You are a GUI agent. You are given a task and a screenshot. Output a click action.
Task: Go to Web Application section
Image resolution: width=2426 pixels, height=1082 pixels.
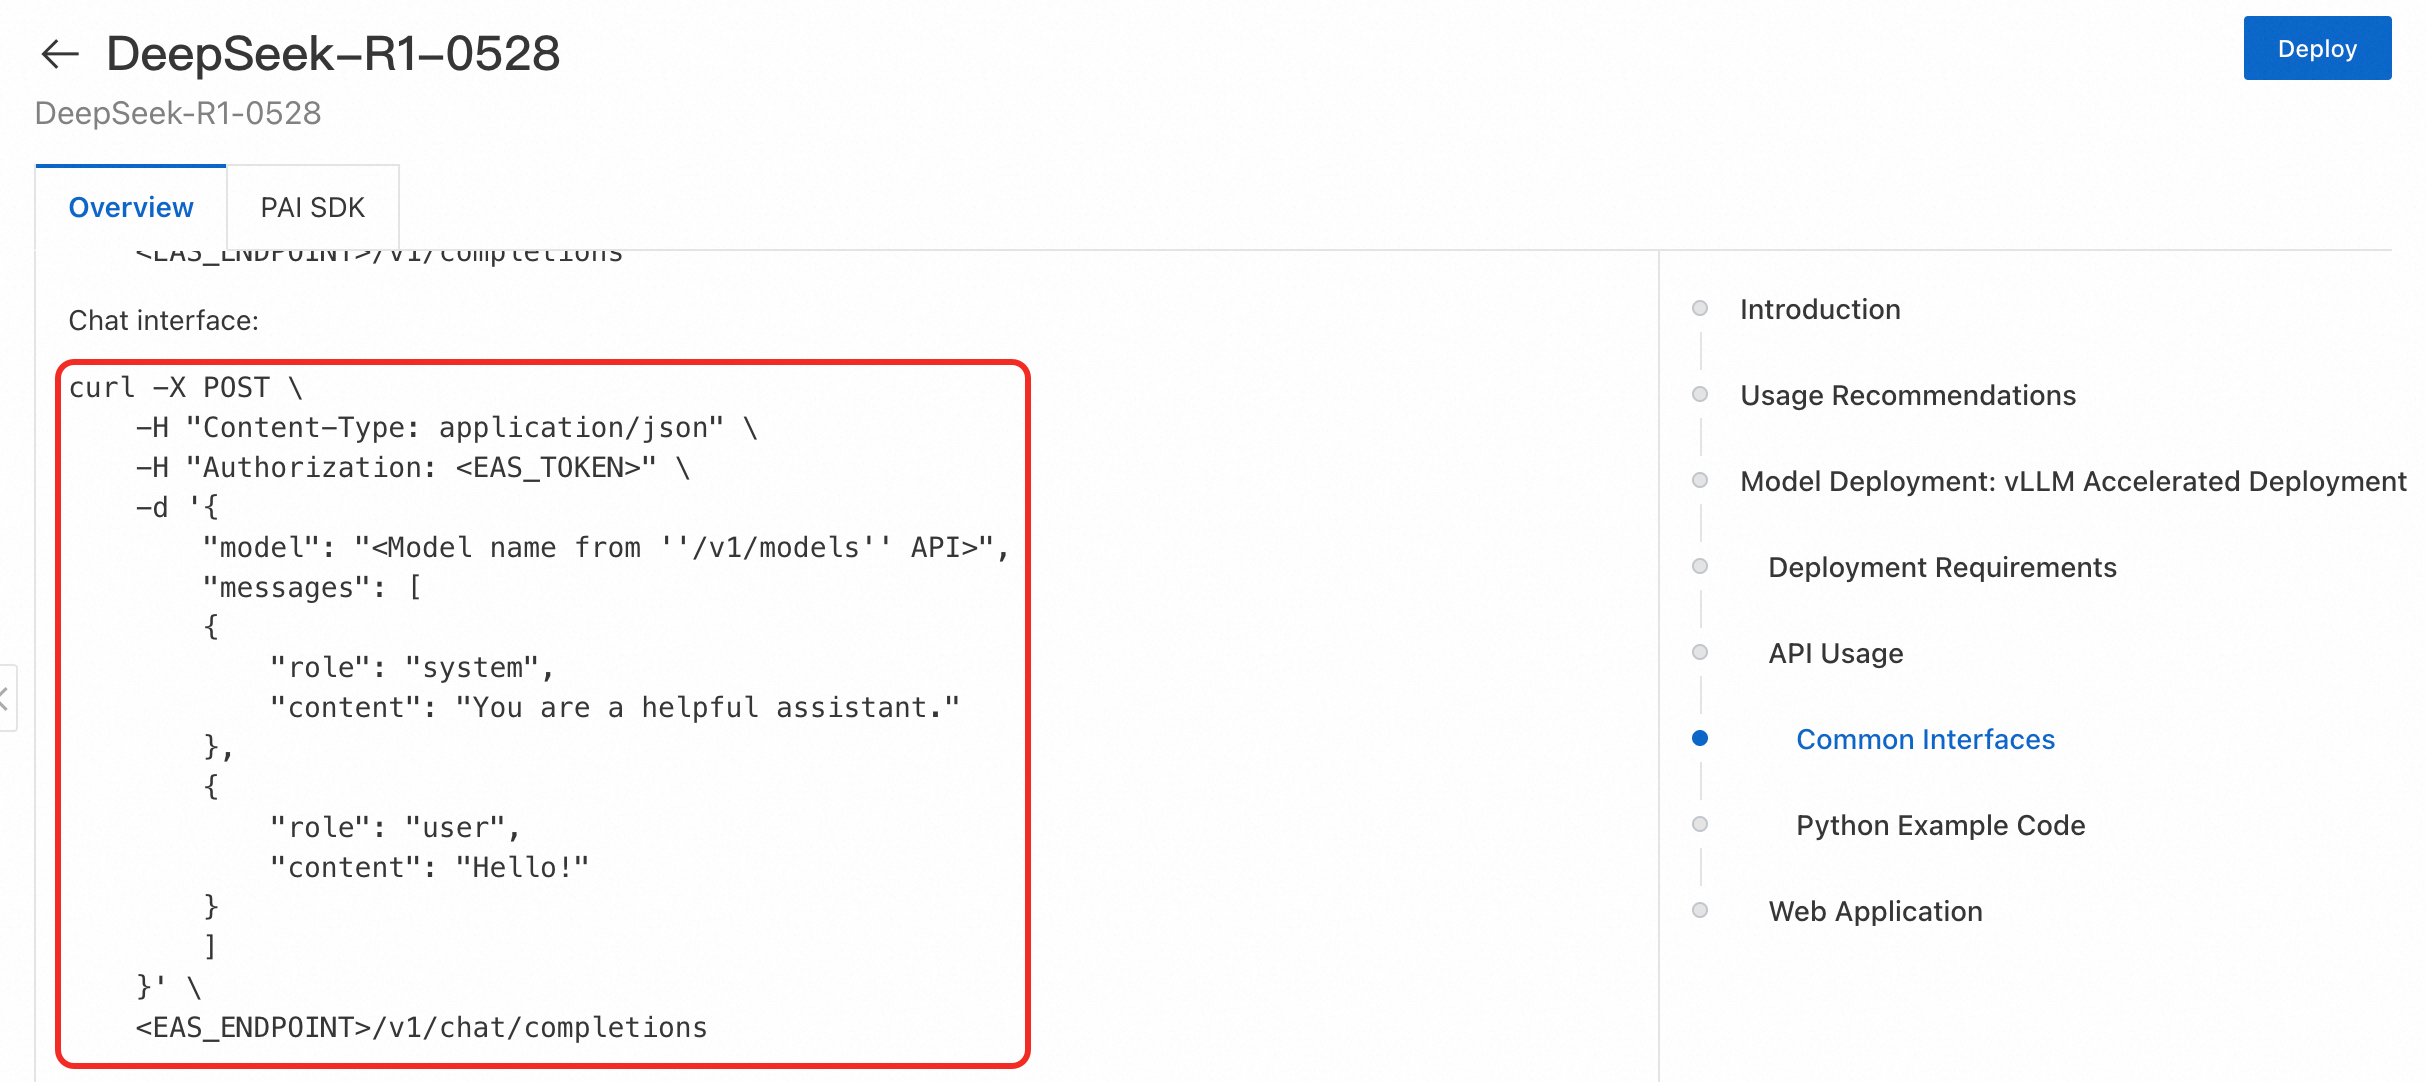pos(1874,911)
